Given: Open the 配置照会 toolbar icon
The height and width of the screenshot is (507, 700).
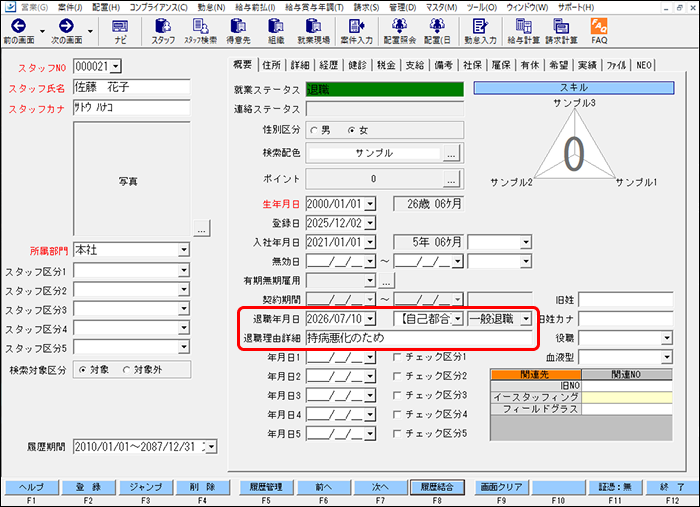Looking at the screenshot, I should click(x=400, y=31).
